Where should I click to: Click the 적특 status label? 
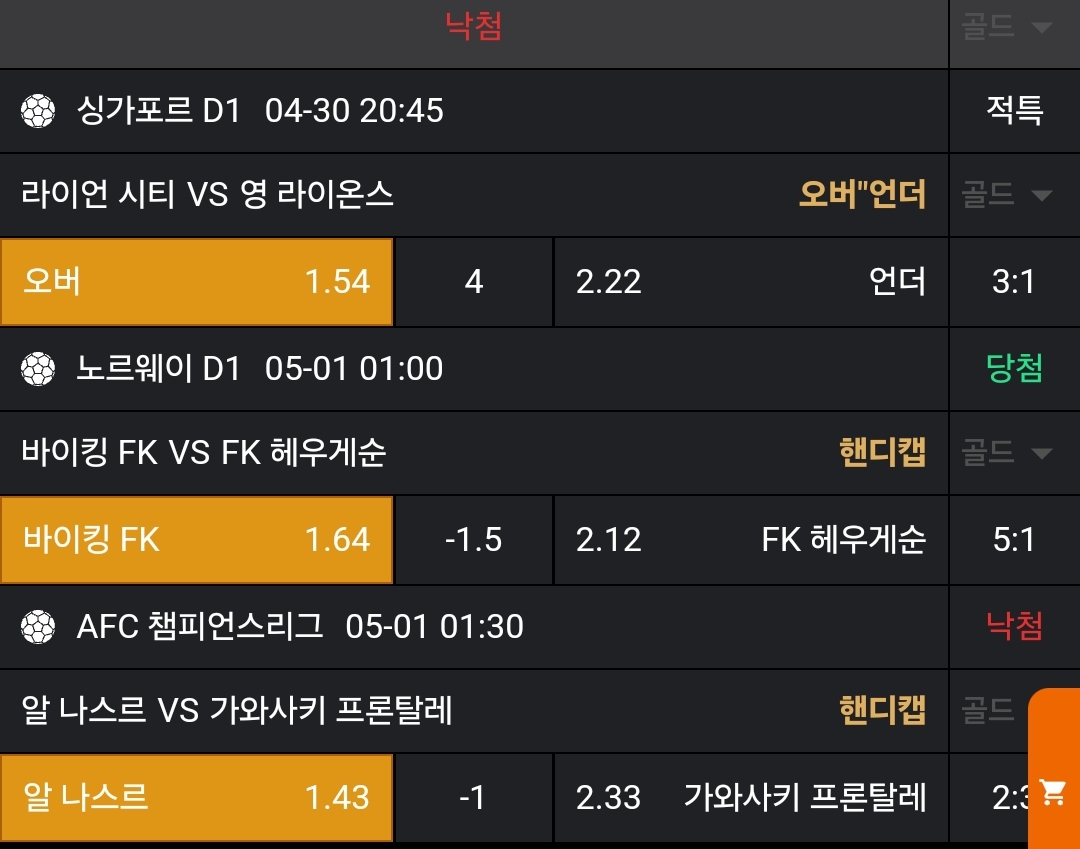pos(1014,110)
